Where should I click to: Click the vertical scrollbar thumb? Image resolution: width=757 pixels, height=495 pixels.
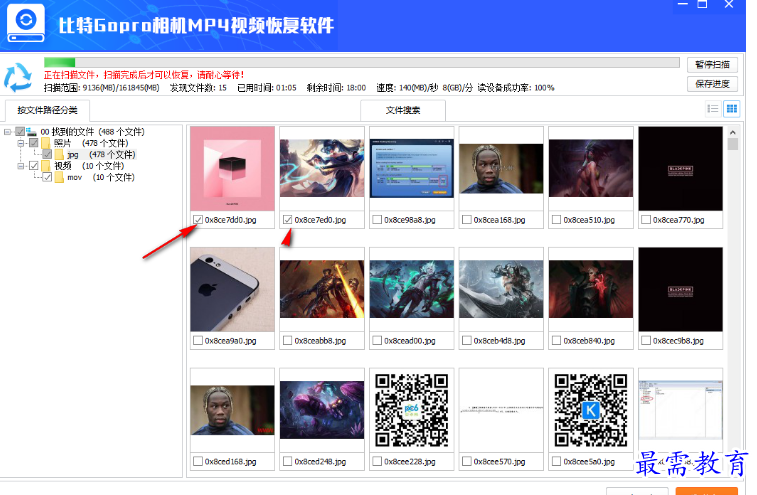click(732, 144)
